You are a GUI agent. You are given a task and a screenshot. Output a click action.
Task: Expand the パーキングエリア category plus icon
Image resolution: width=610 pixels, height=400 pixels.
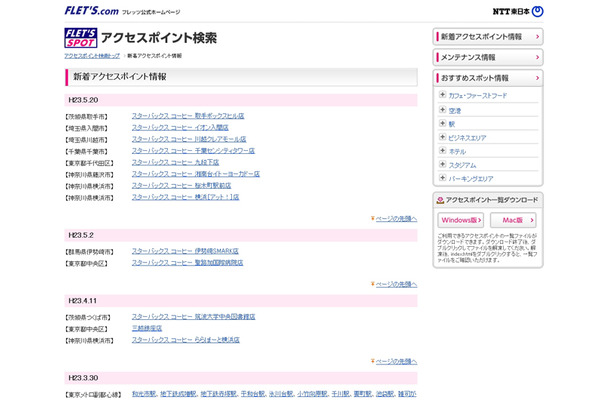(x=442, y=178)
